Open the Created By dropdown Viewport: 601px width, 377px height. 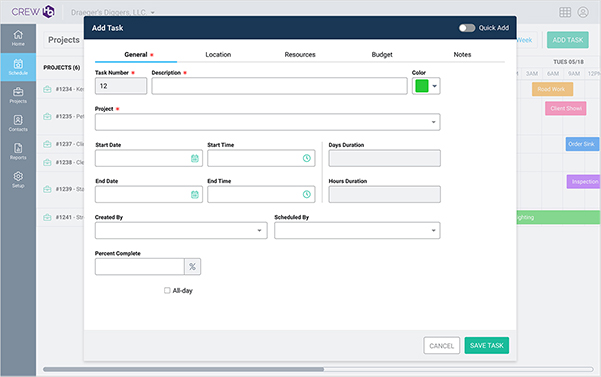(x=181, y=231)
